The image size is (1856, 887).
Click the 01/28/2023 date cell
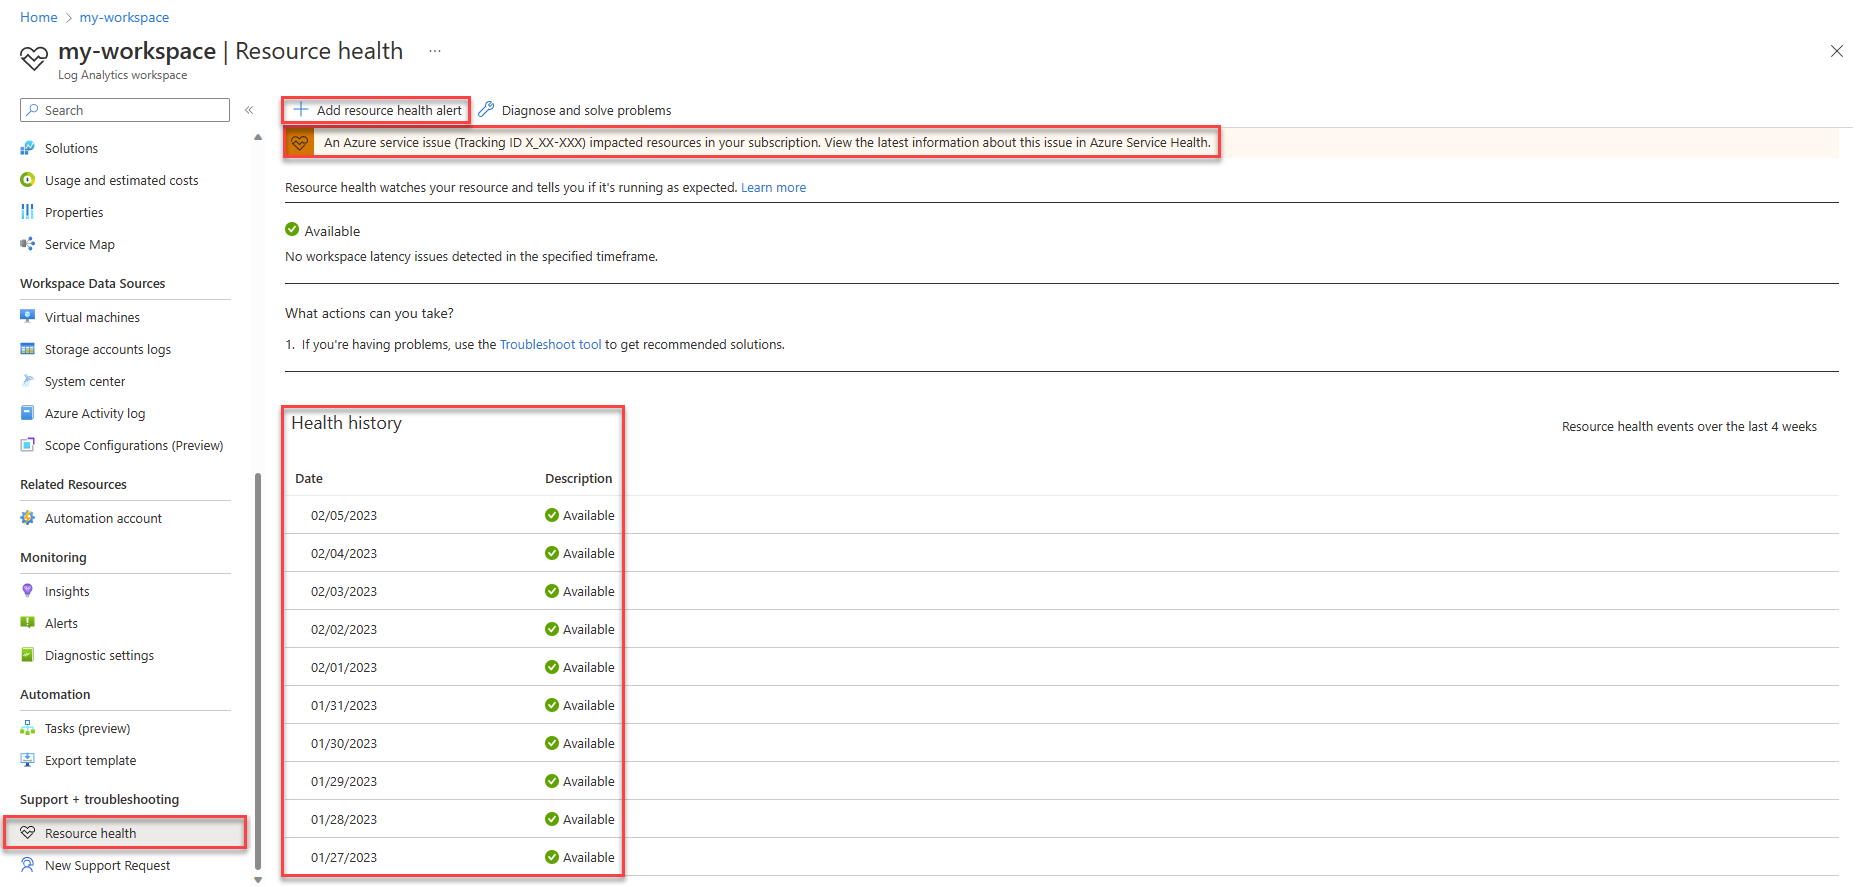[x=344, y=819]
